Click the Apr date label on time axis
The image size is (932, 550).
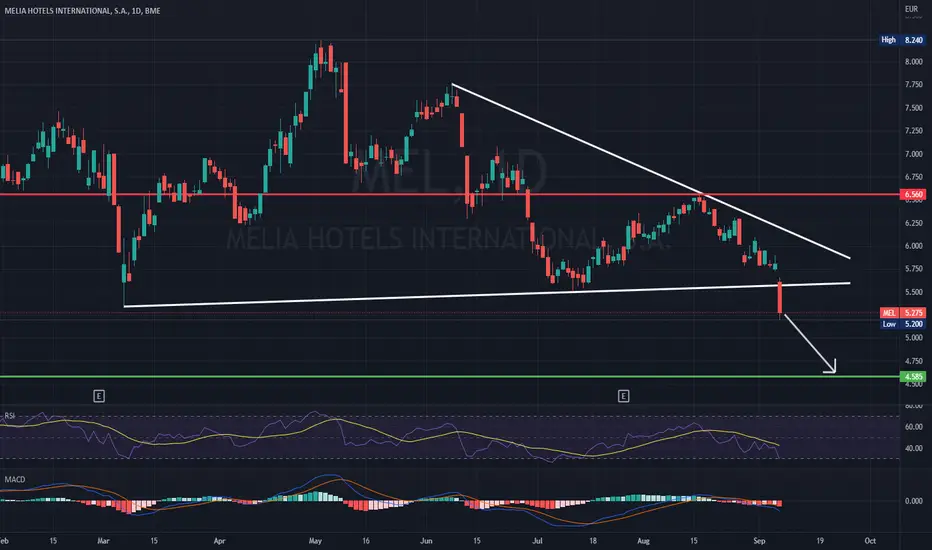(x=219, y=541)
